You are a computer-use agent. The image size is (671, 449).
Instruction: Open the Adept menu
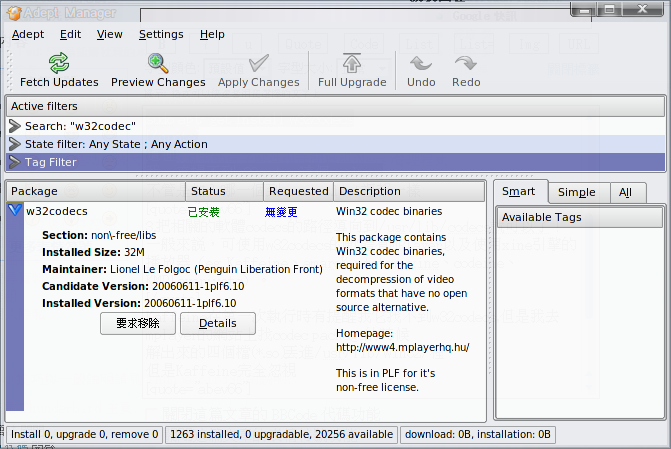tap(28, 34)
